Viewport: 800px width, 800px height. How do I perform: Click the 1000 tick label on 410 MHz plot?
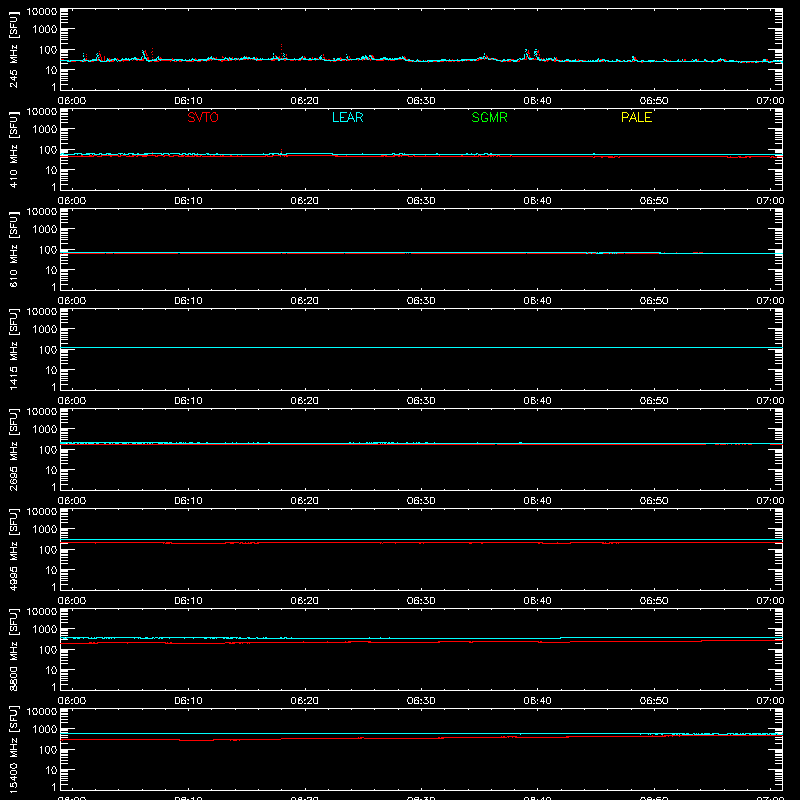pos(45,130)
